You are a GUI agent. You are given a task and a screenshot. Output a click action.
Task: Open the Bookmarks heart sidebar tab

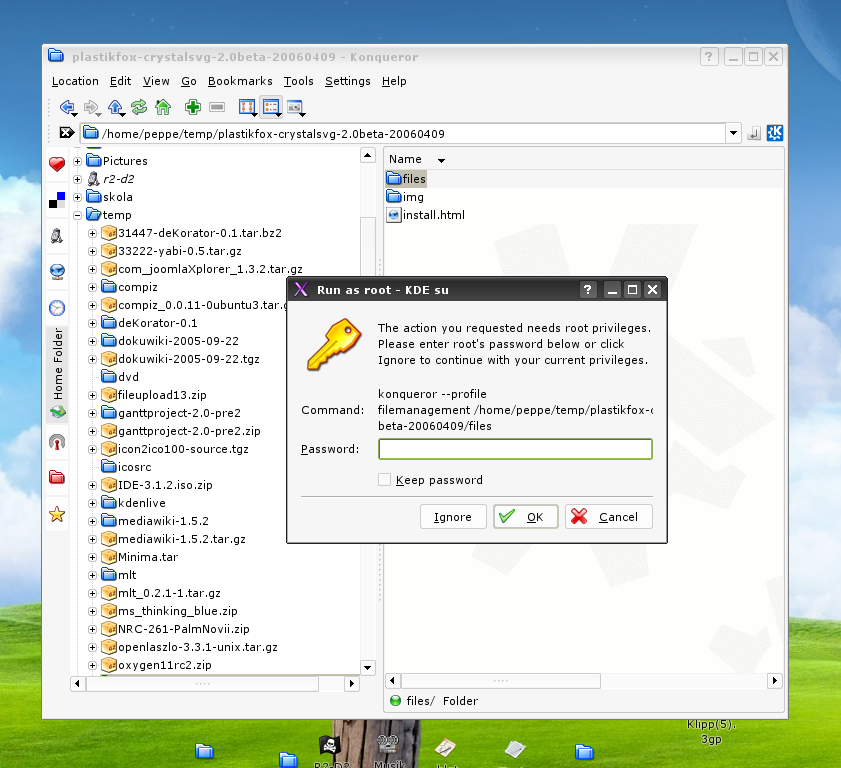[x=57, y=164]
